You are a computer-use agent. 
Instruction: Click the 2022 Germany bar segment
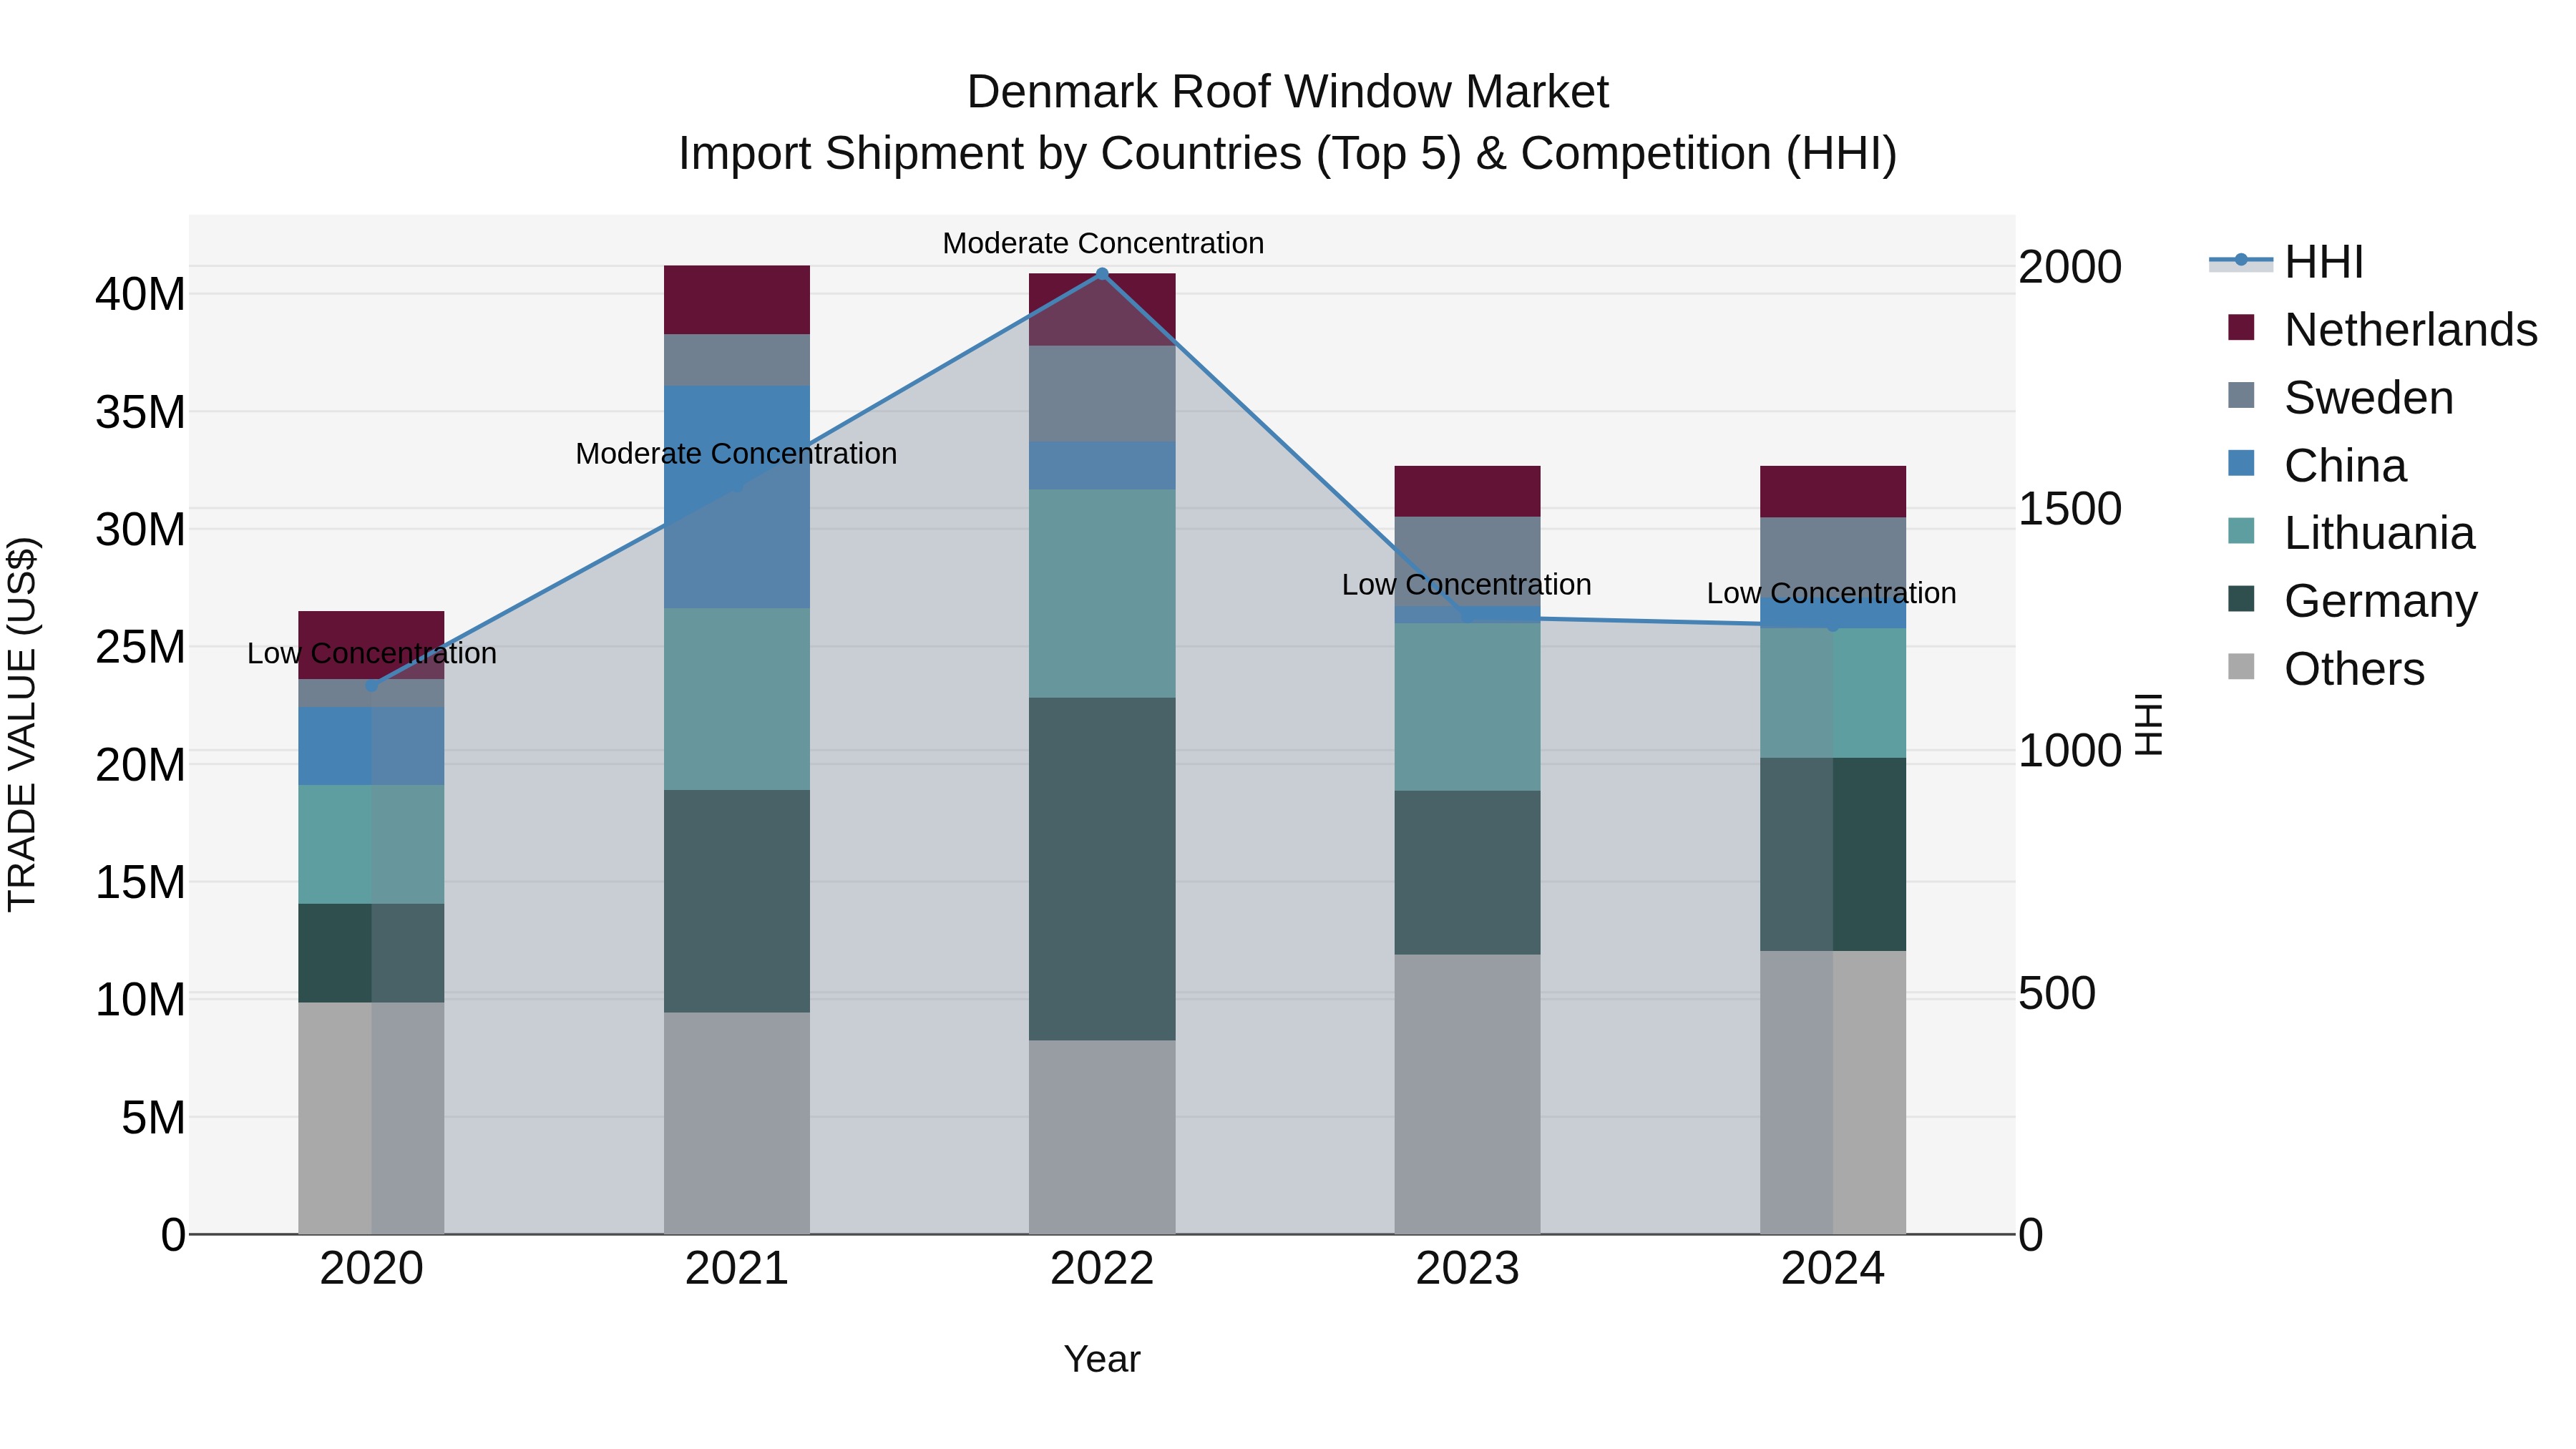[x=1102, y=869]
